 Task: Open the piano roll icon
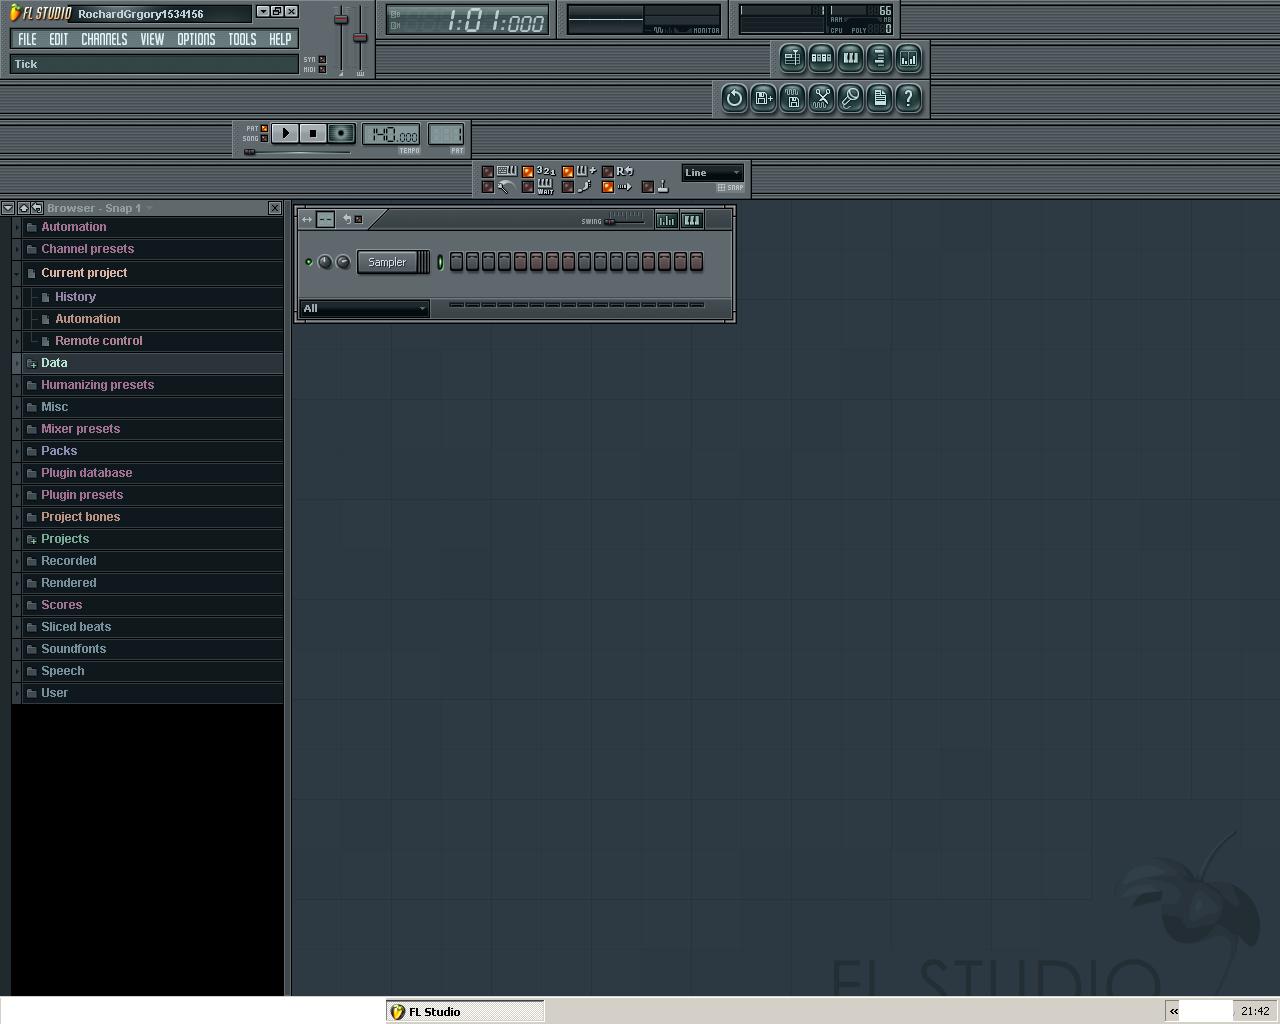(x=850, y=58)
